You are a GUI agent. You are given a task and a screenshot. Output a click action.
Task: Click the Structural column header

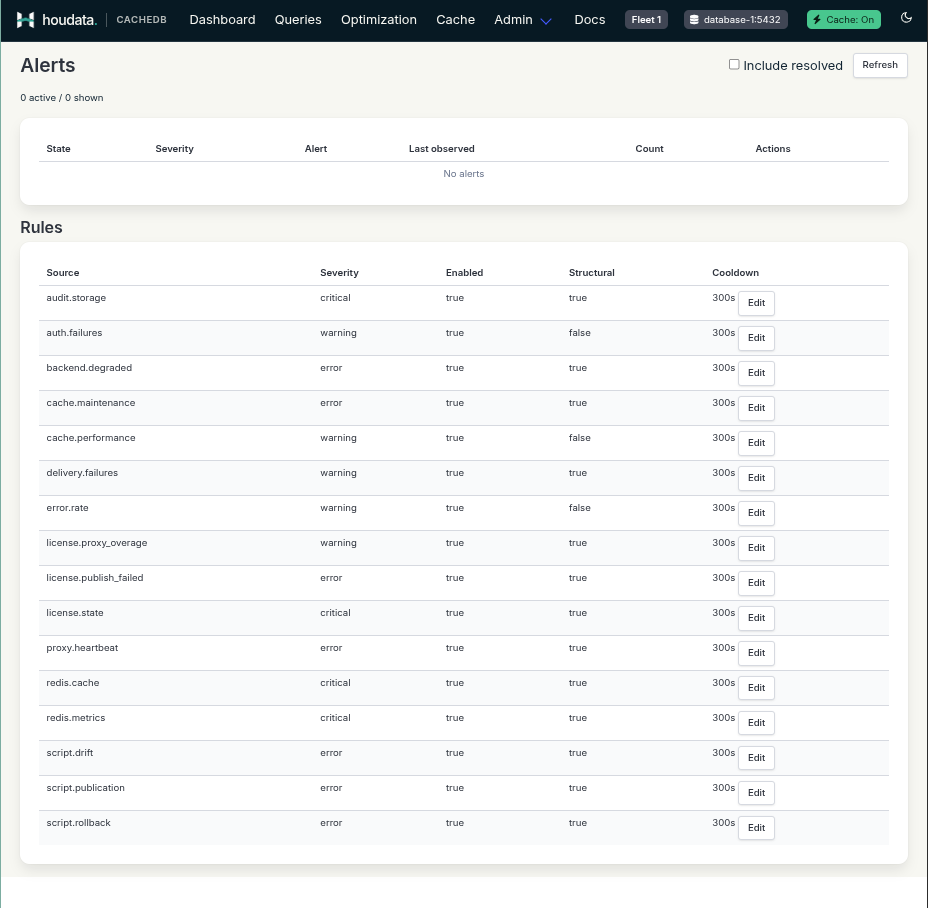(x=591, y=272)
